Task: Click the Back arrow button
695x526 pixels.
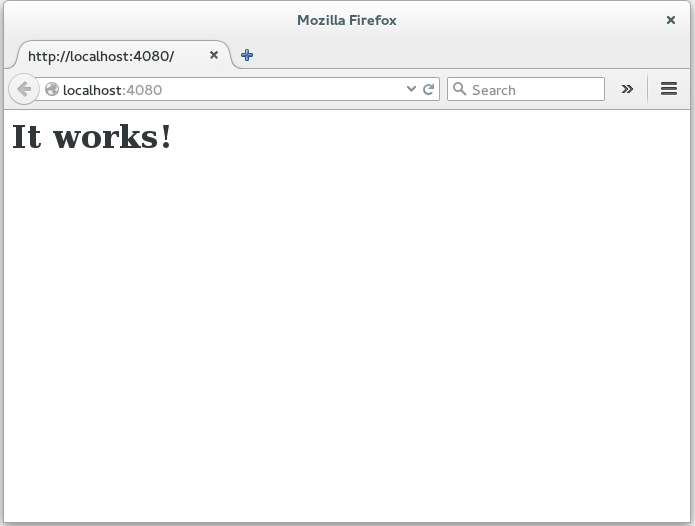Action: point(24,89)
